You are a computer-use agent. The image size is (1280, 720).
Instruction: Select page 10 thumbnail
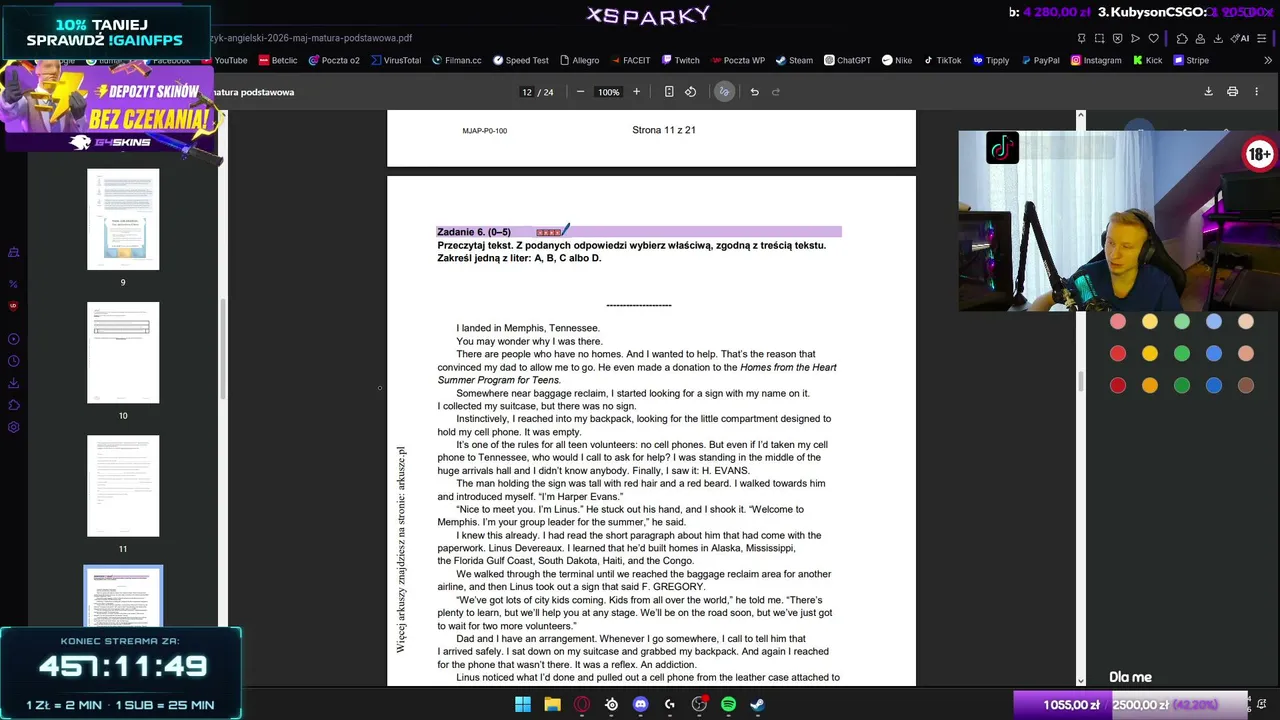point(123,353)
